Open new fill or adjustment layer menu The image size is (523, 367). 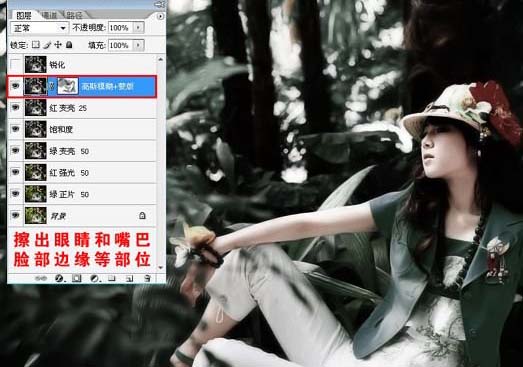[95, 278]
